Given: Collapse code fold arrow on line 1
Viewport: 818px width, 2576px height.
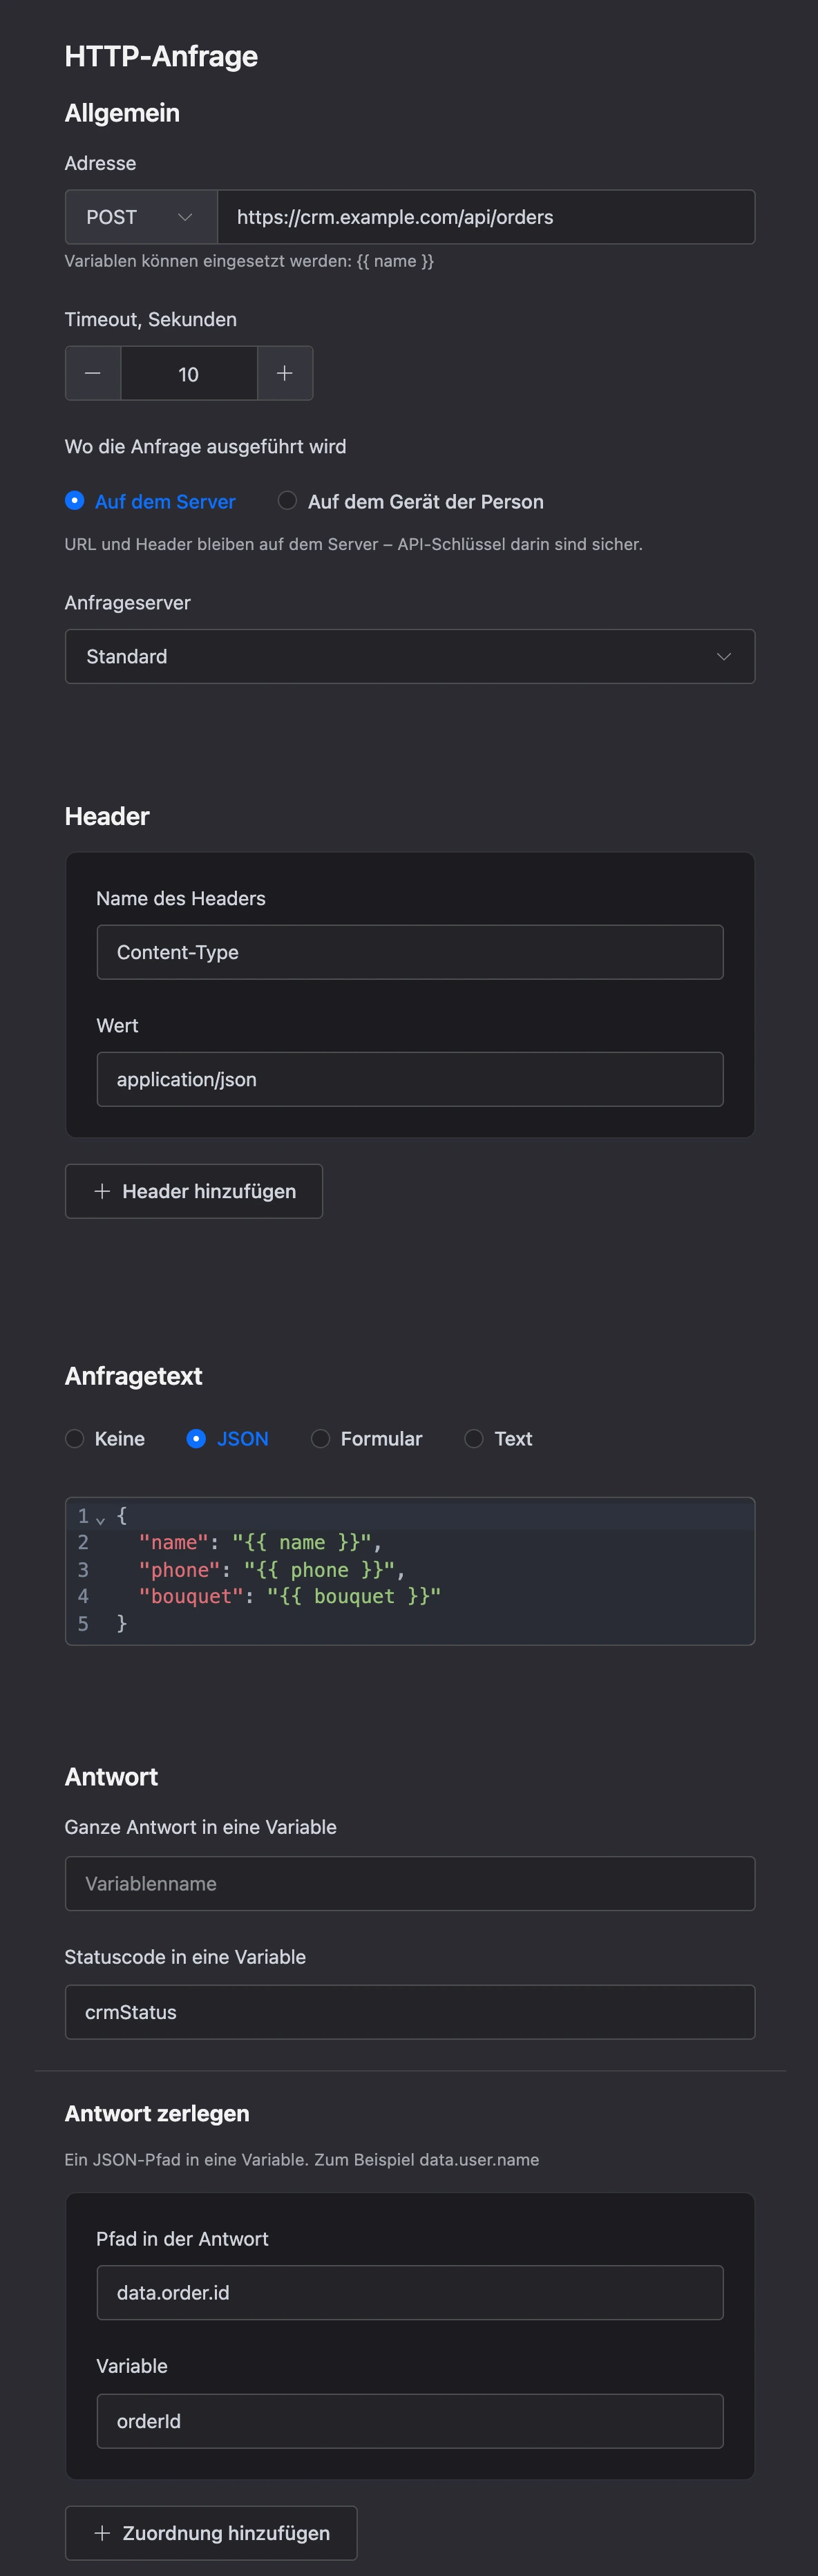Looking at the screenshot, I should [x=100, y=1520].
